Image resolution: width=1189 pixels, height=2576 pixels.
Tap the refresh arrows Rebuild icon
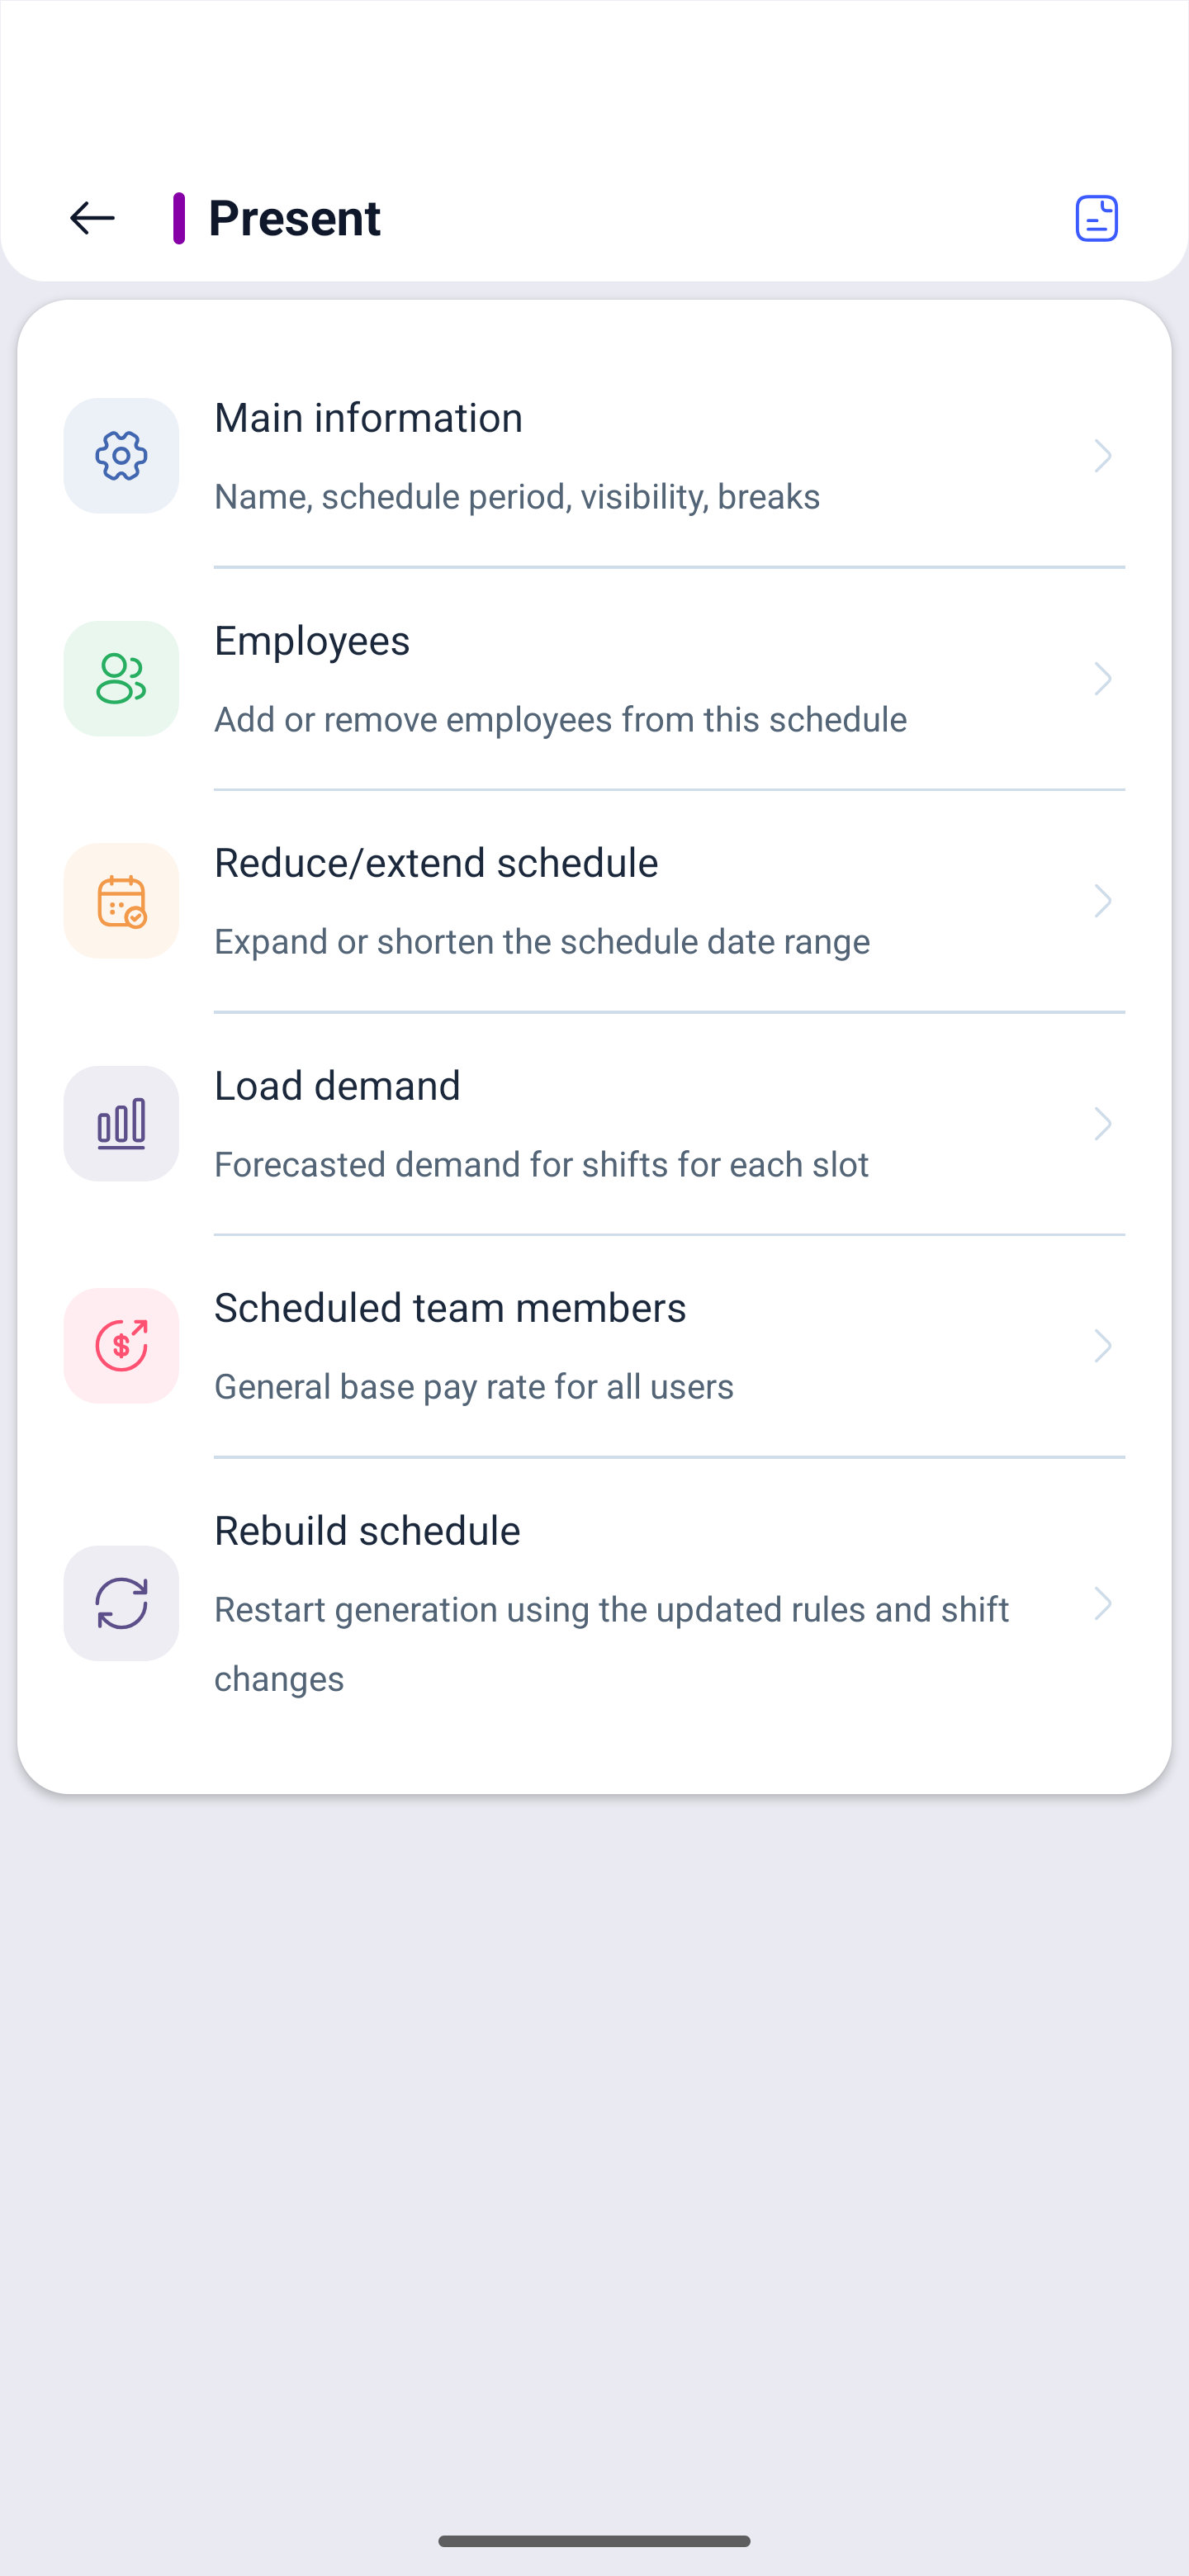121,1604
